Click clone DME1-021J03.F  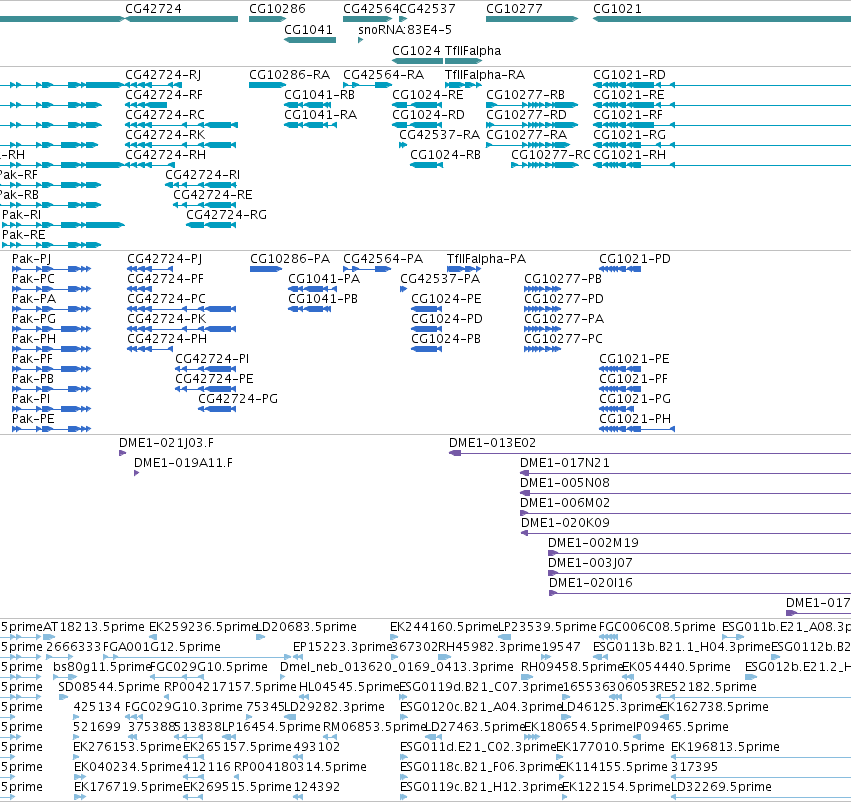pyautogui.click(x=166, y=443)
